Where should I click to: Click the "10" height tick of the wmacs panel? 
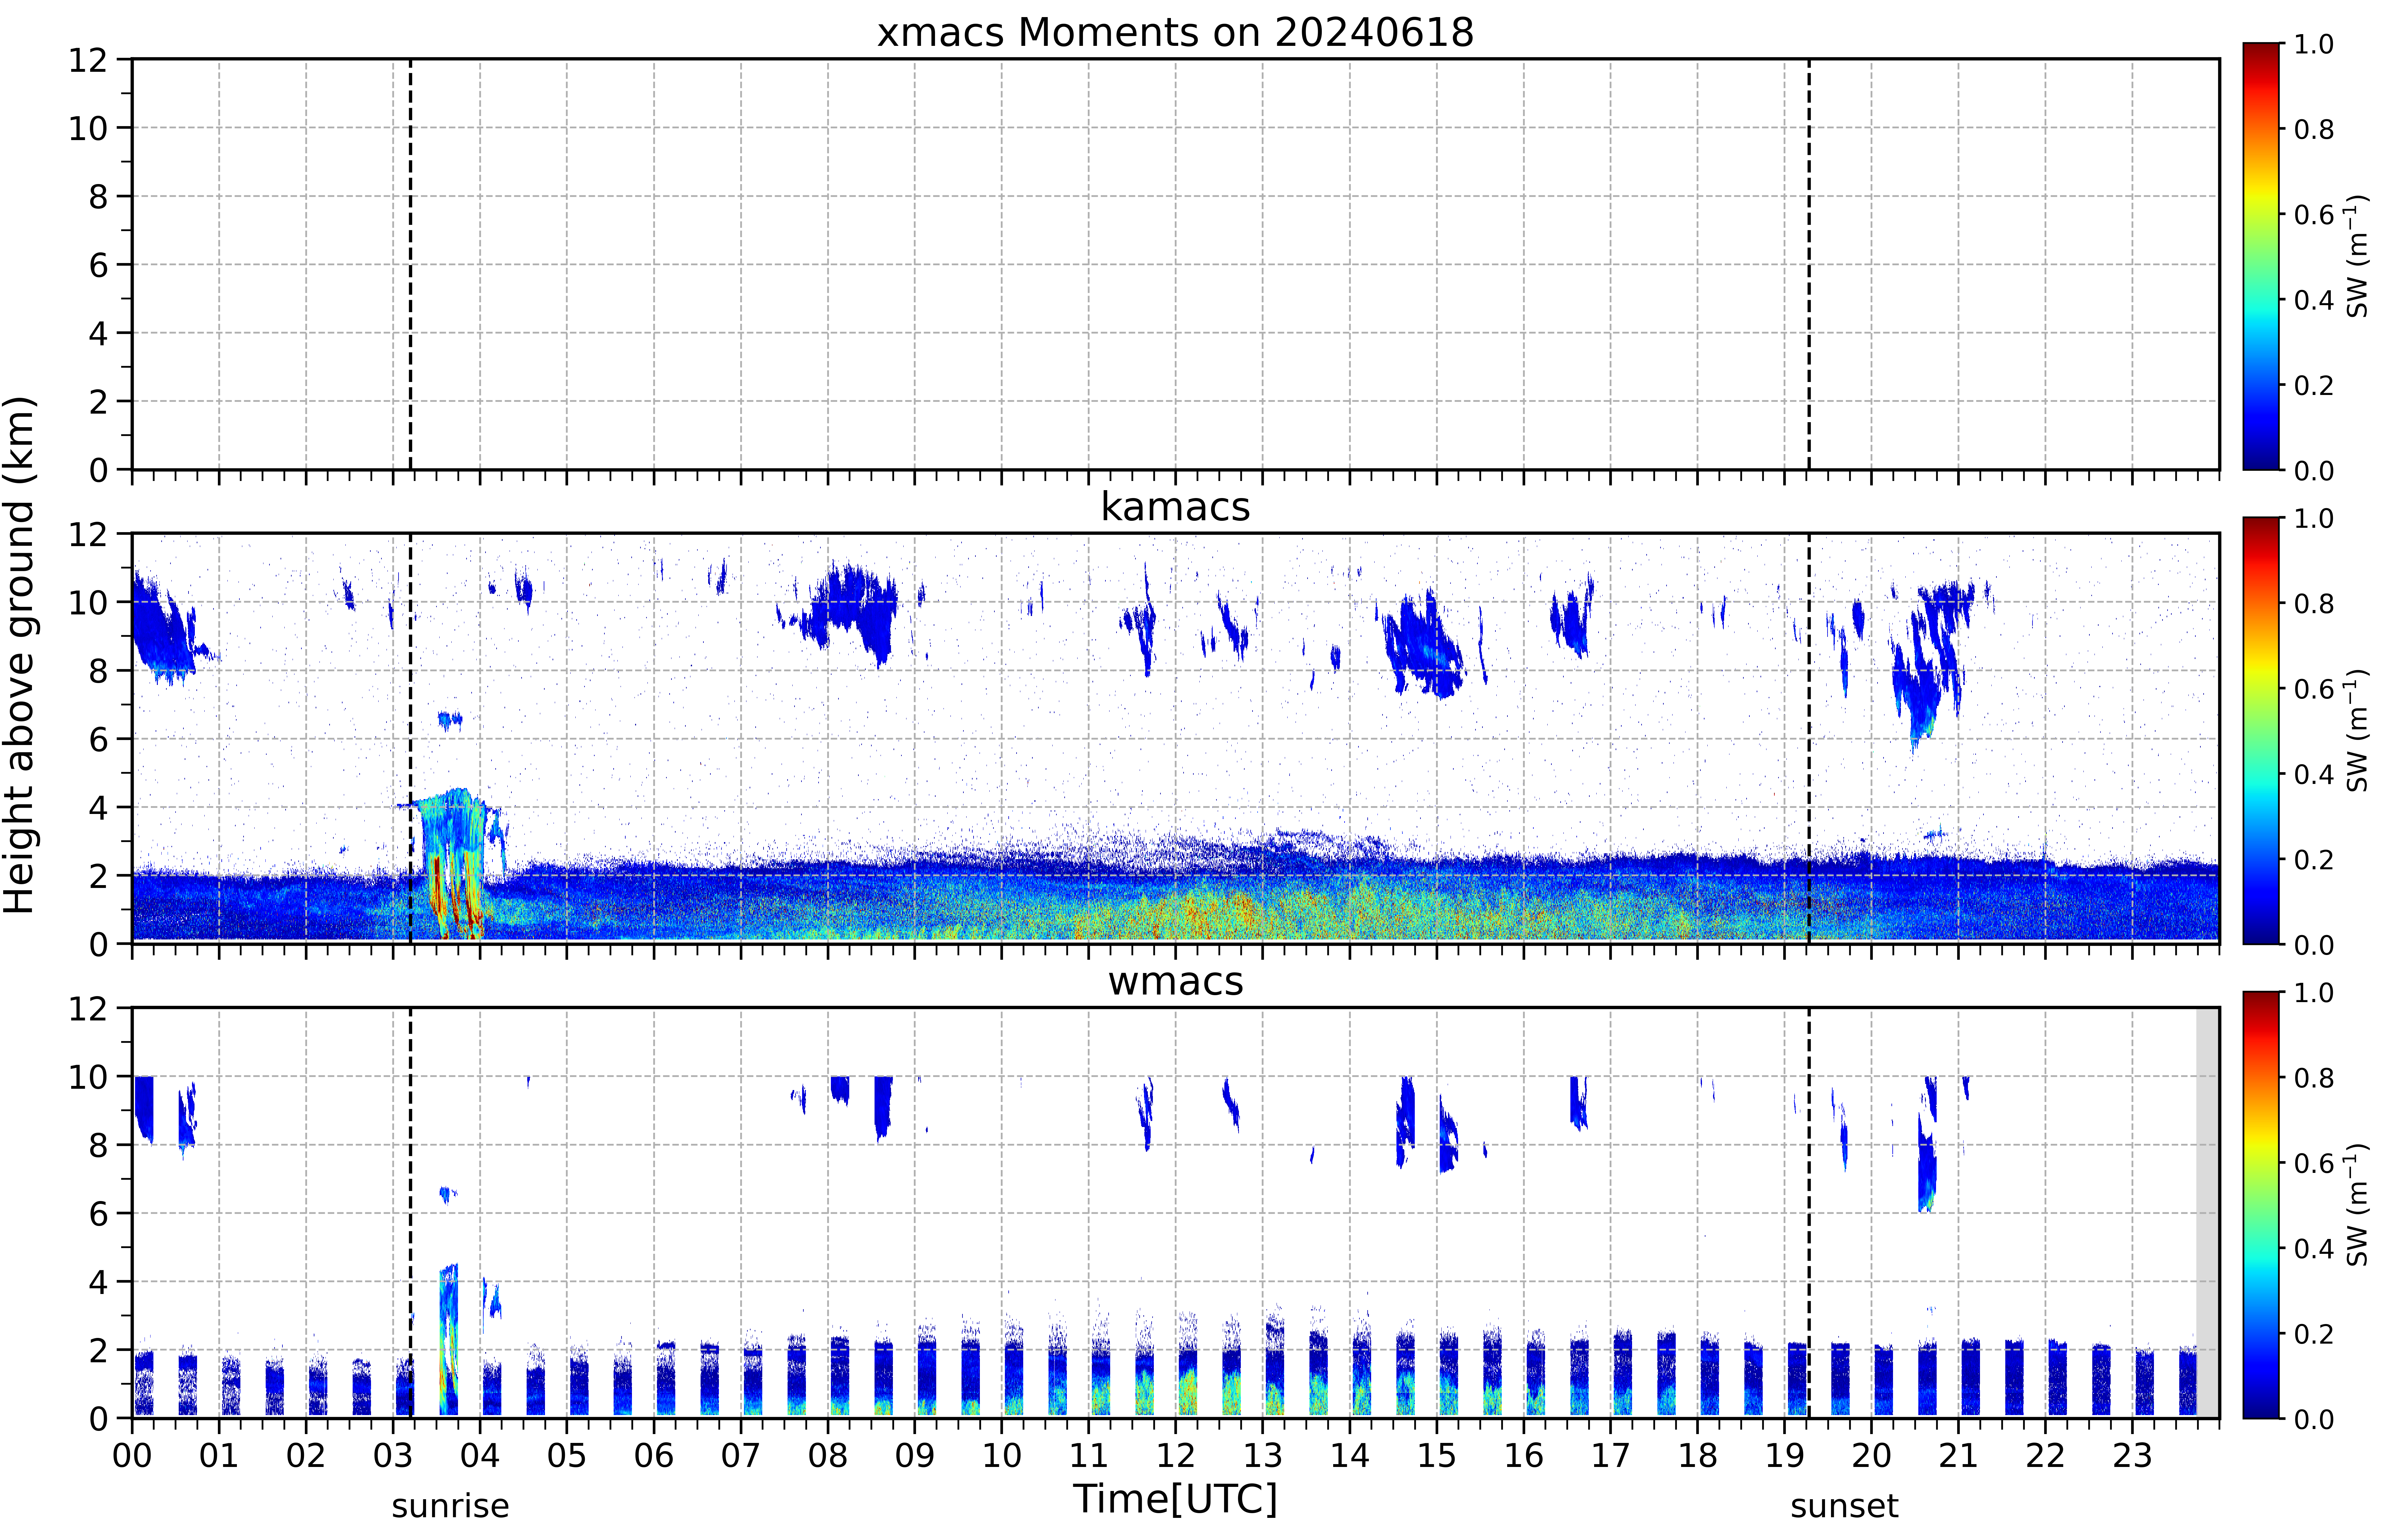(88, 1077)
